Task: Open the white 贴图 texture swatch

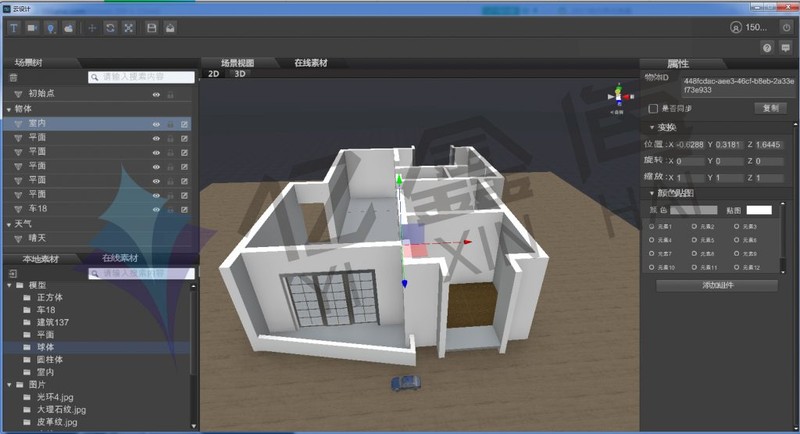Action: [x=759, y=210]
